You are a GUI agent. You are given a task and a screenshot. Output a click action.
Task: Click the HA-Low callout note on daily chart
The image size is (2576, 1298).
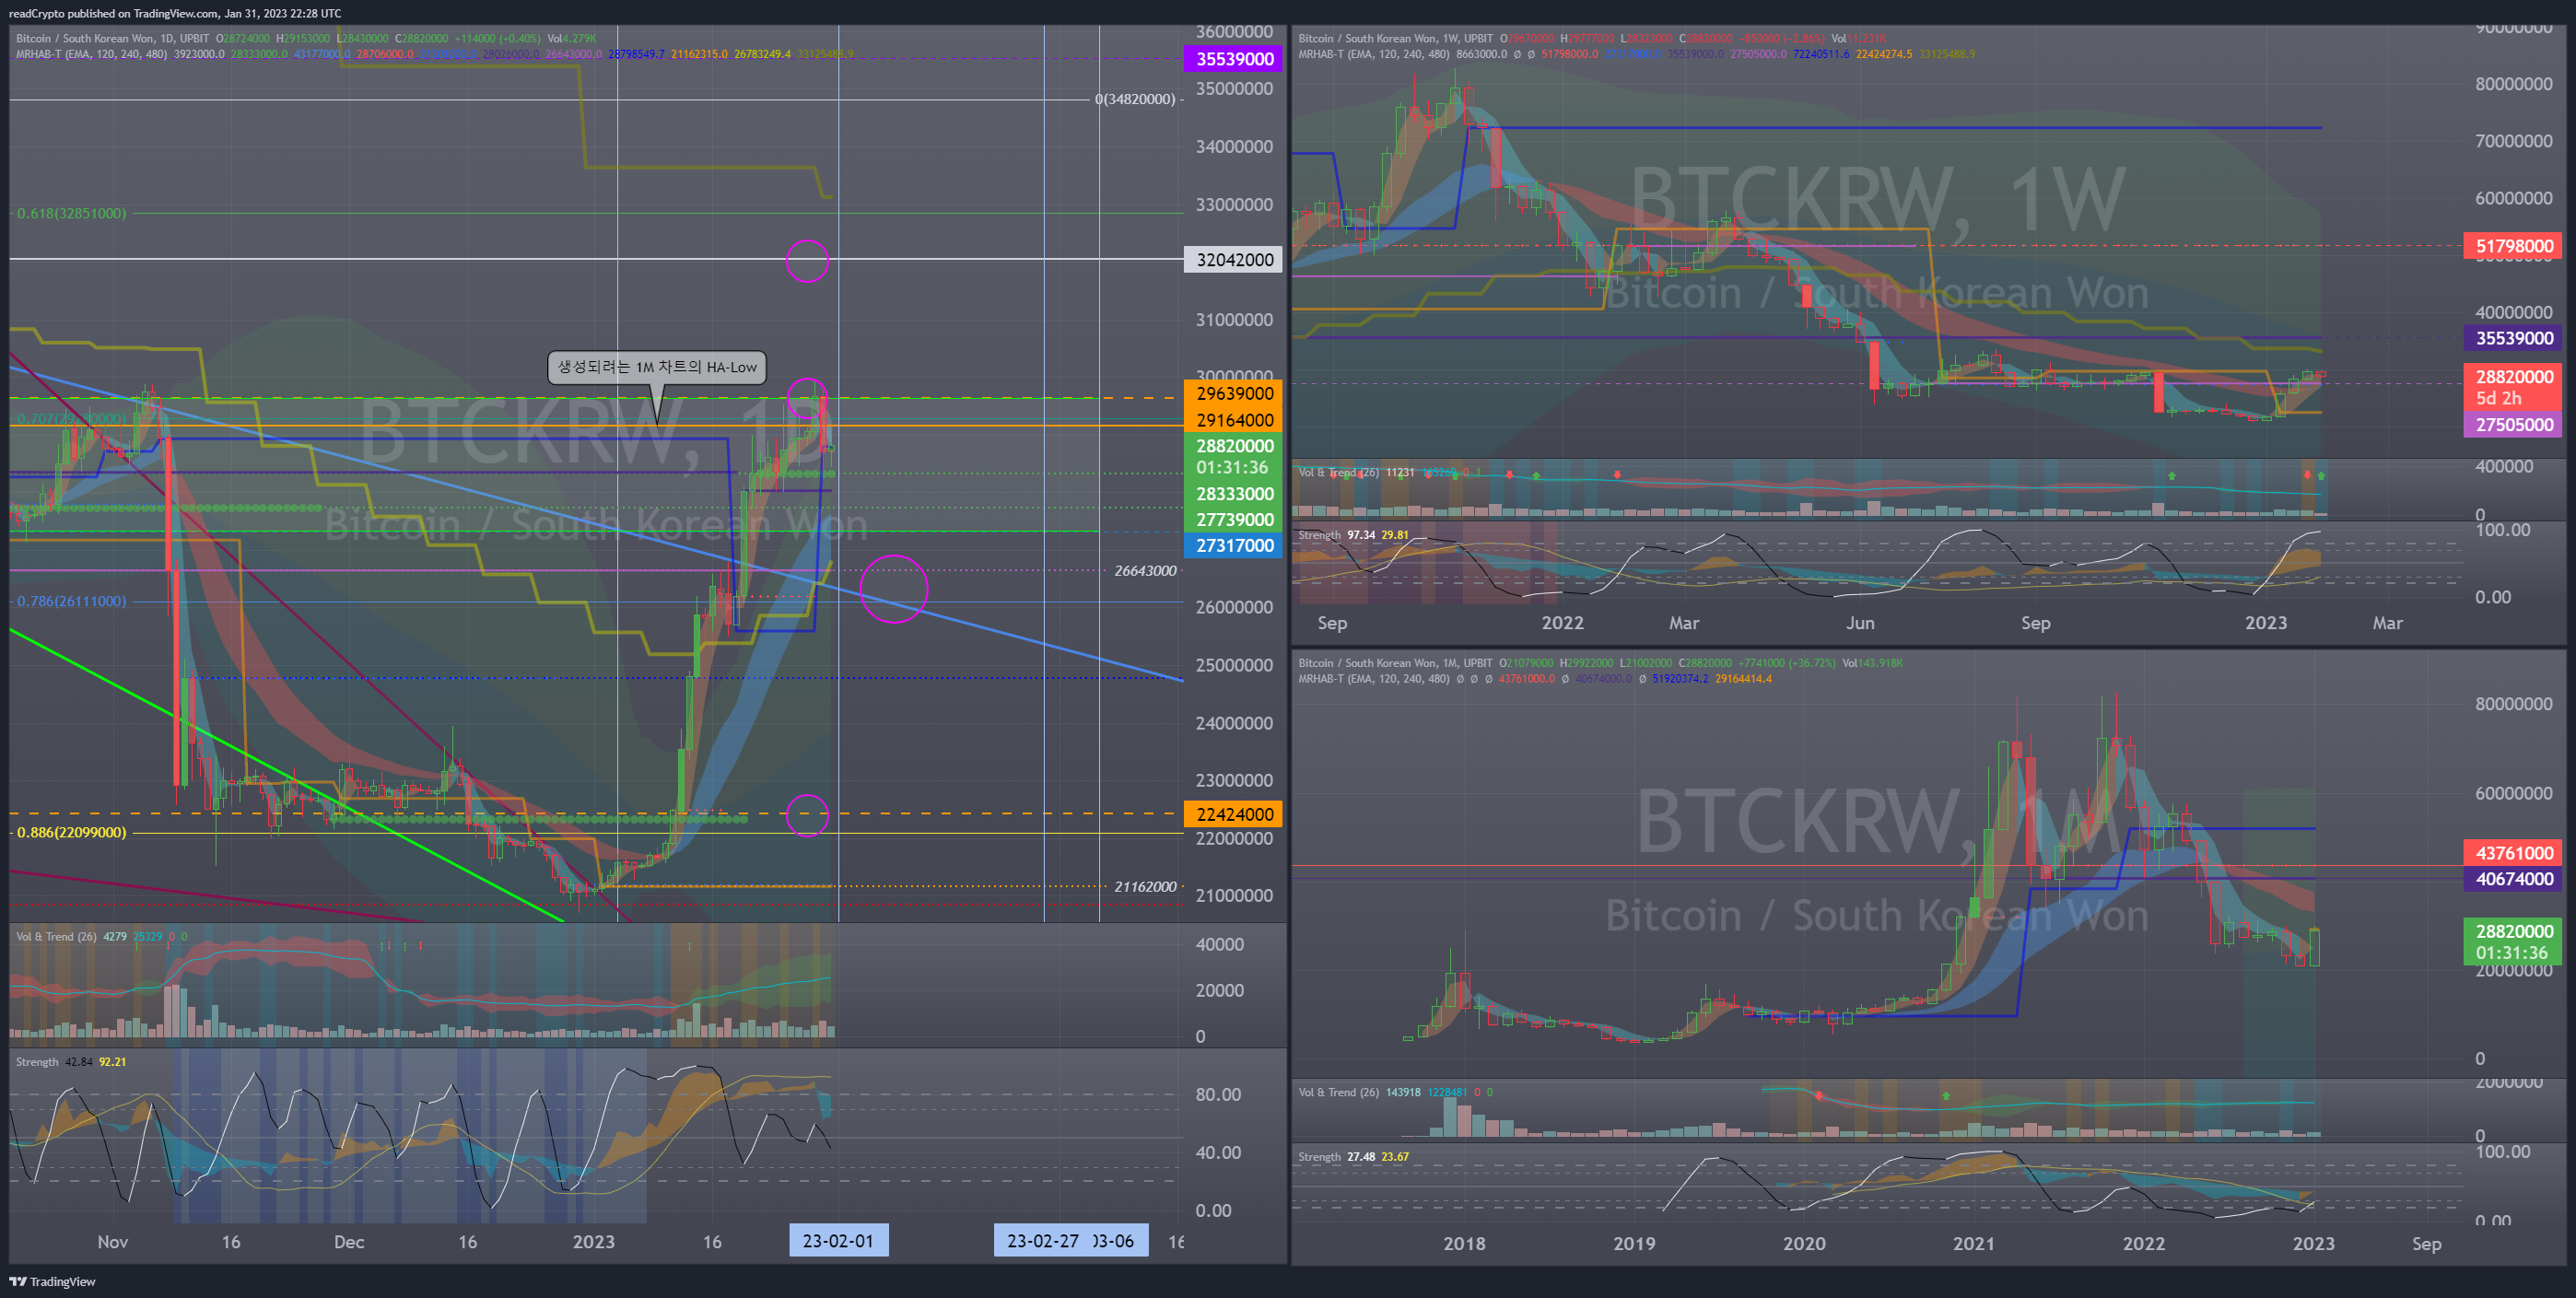click(657, 367)
